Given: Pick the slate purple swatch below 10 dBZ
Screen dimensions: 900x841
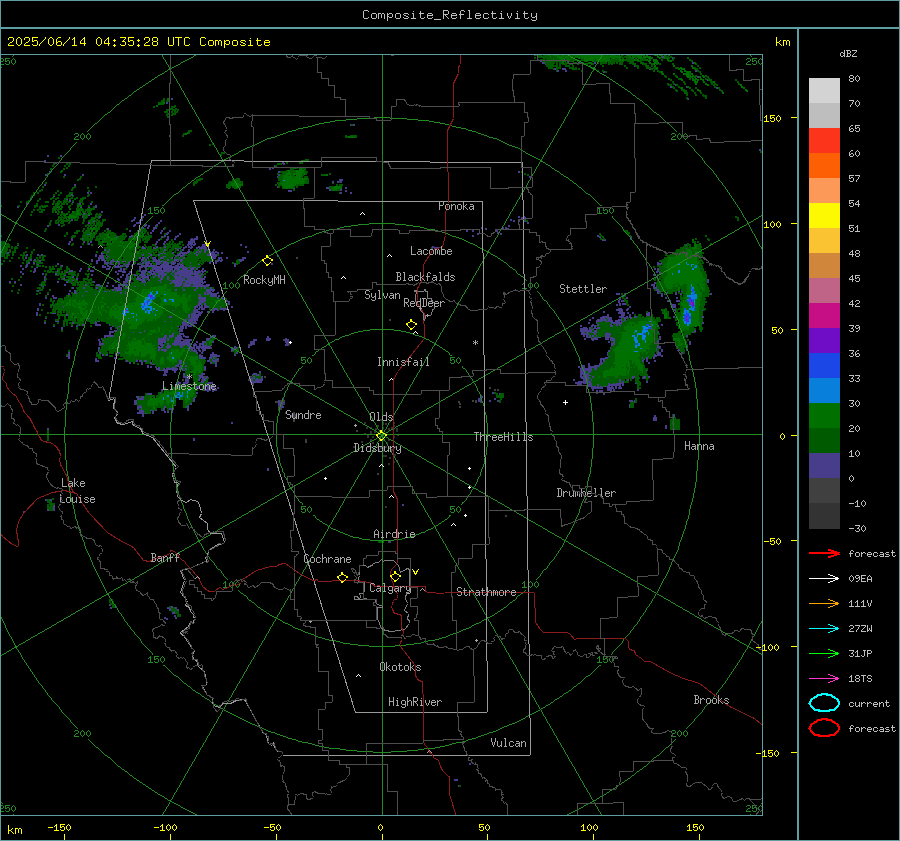Looking at the screenshot, I should tap(824, 466).
